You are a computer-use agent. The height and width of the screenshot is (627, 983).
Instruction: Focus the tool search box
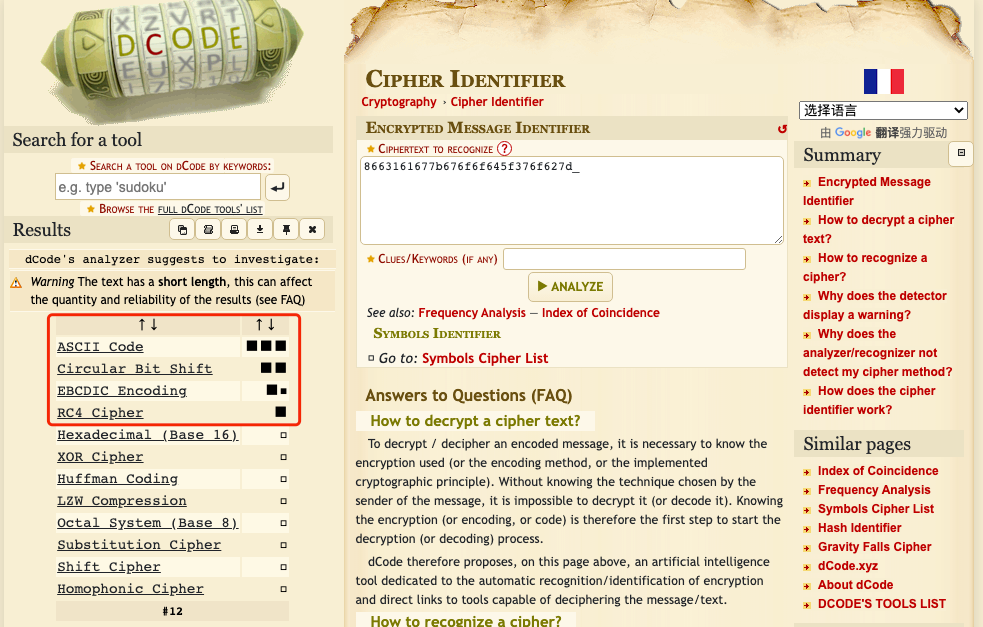(158, 187)
